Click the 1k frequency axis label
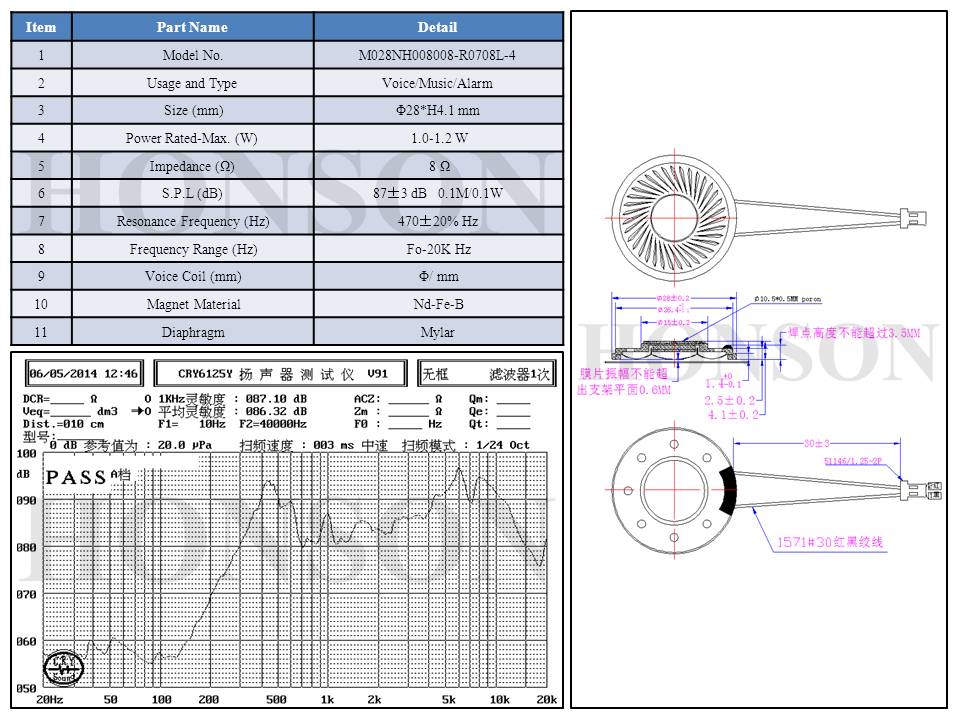960x720 pixels. [x=327, y=700]
